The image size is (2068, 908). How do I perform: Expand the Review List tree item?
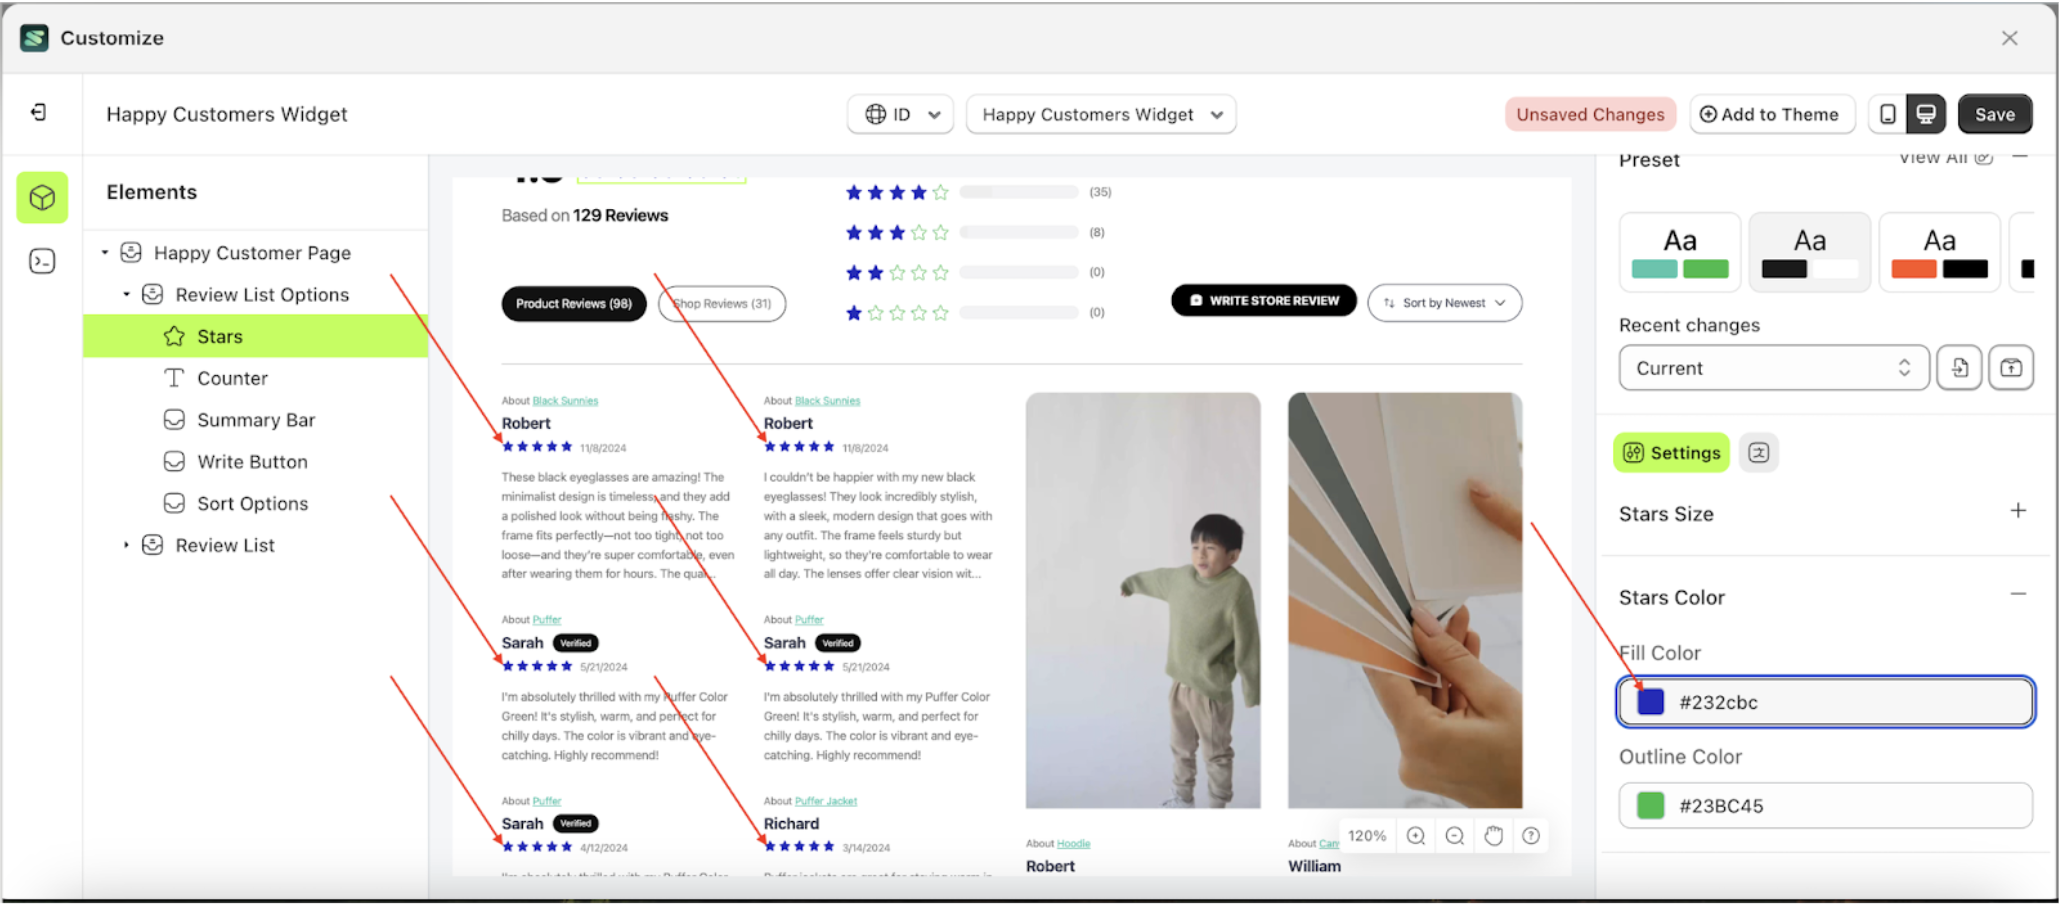click(126, 545)
